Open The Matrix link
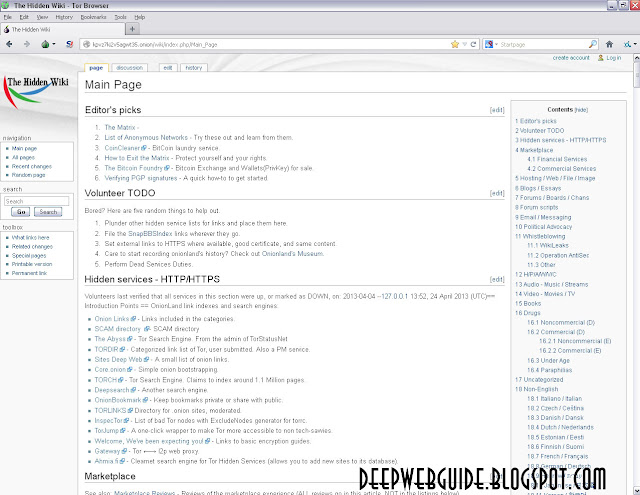Screen dimensions: 640x495 point(120,127)
